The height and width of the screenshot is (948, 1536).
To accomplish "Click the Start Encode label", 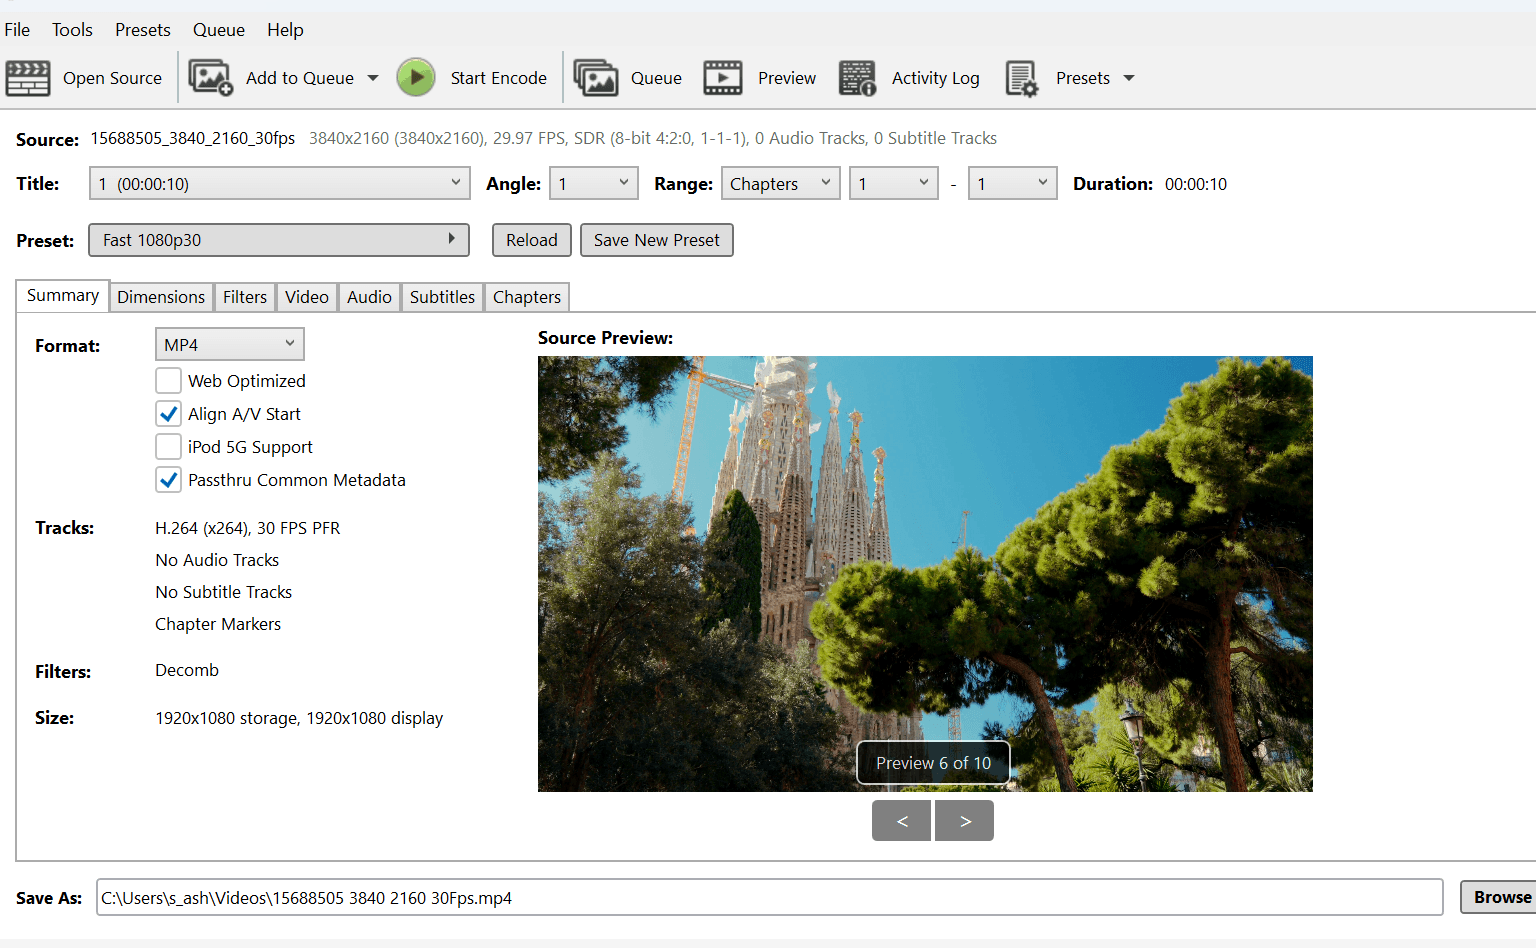I will pyautogui.click(x=498, y=78).
